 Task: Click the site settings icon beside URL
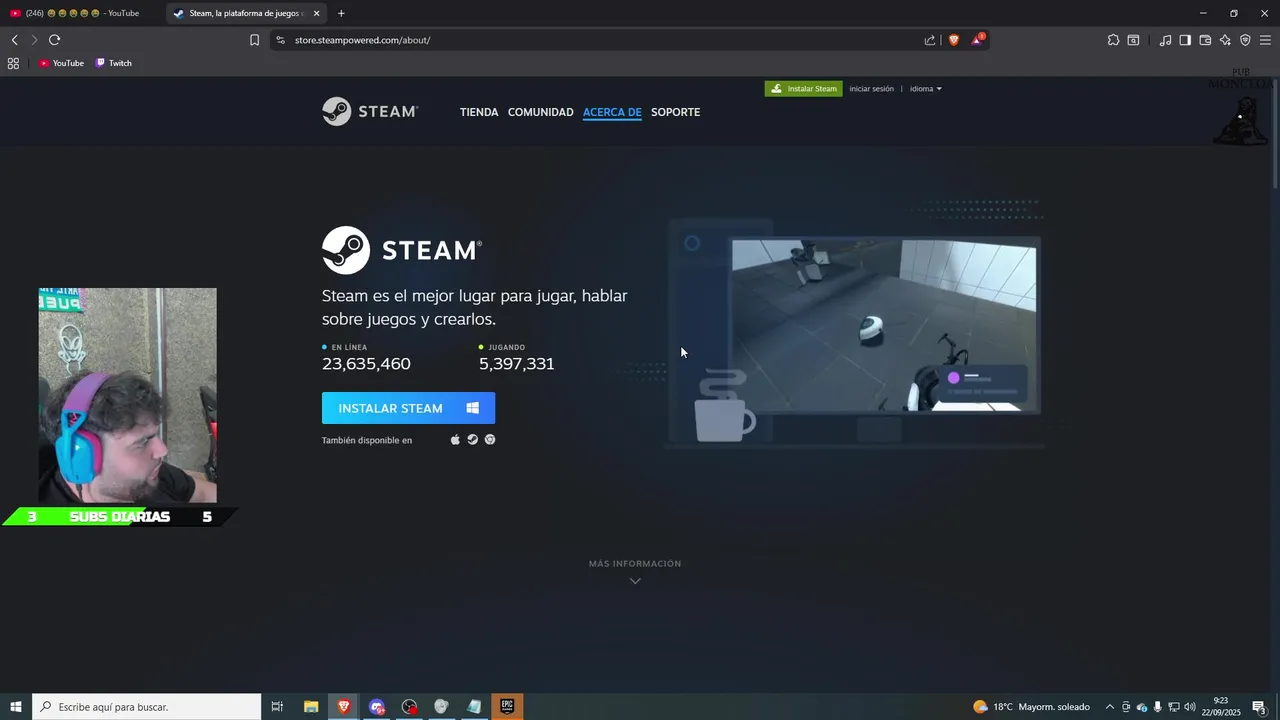(x=280, y=40)
